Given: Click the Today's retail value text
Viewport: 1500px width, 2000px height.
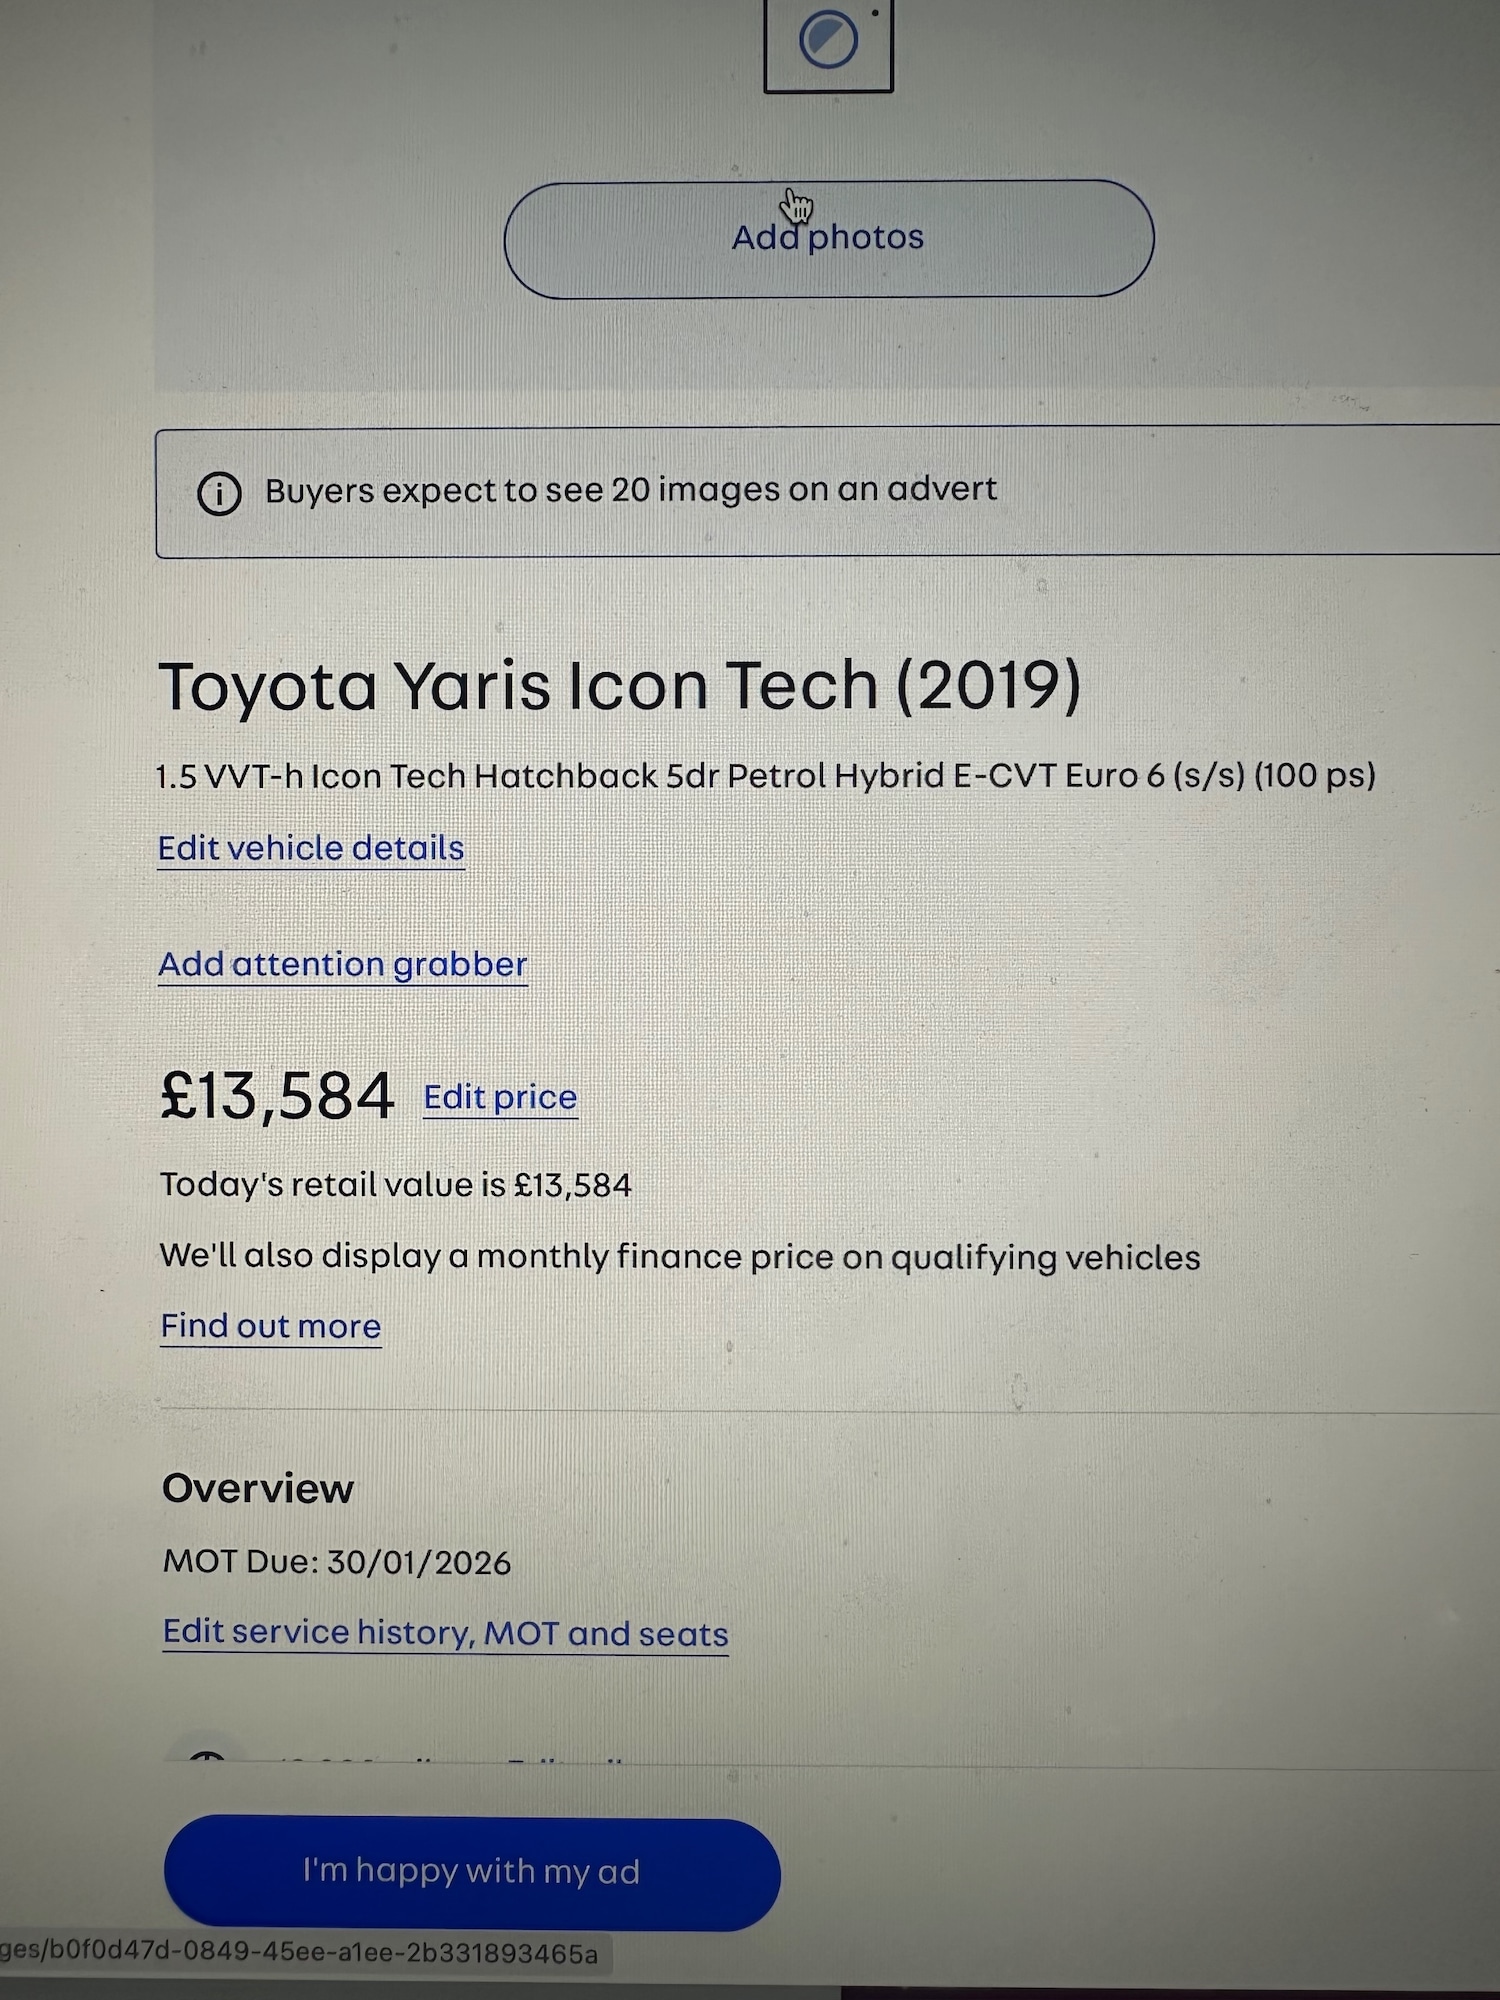Looking at the screenshot, I should click(396, 1185).
